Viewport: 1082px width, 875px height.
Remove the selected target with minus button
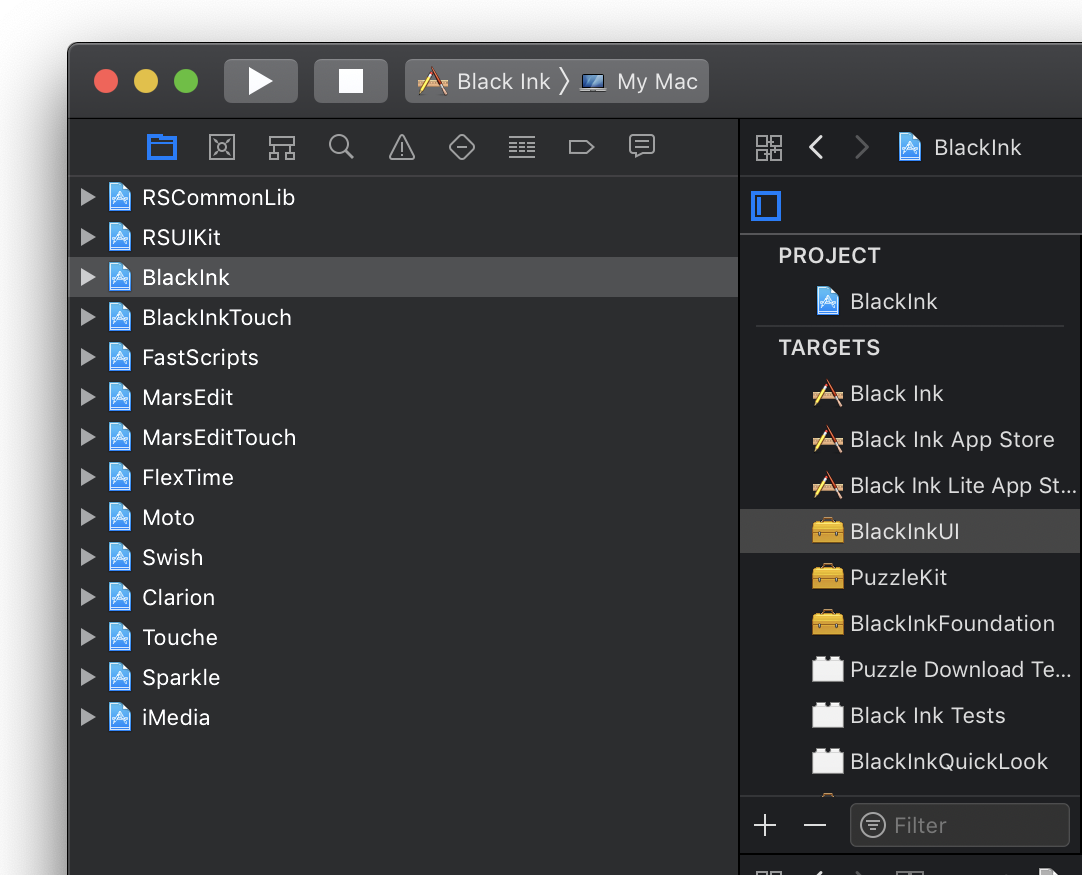815,825
